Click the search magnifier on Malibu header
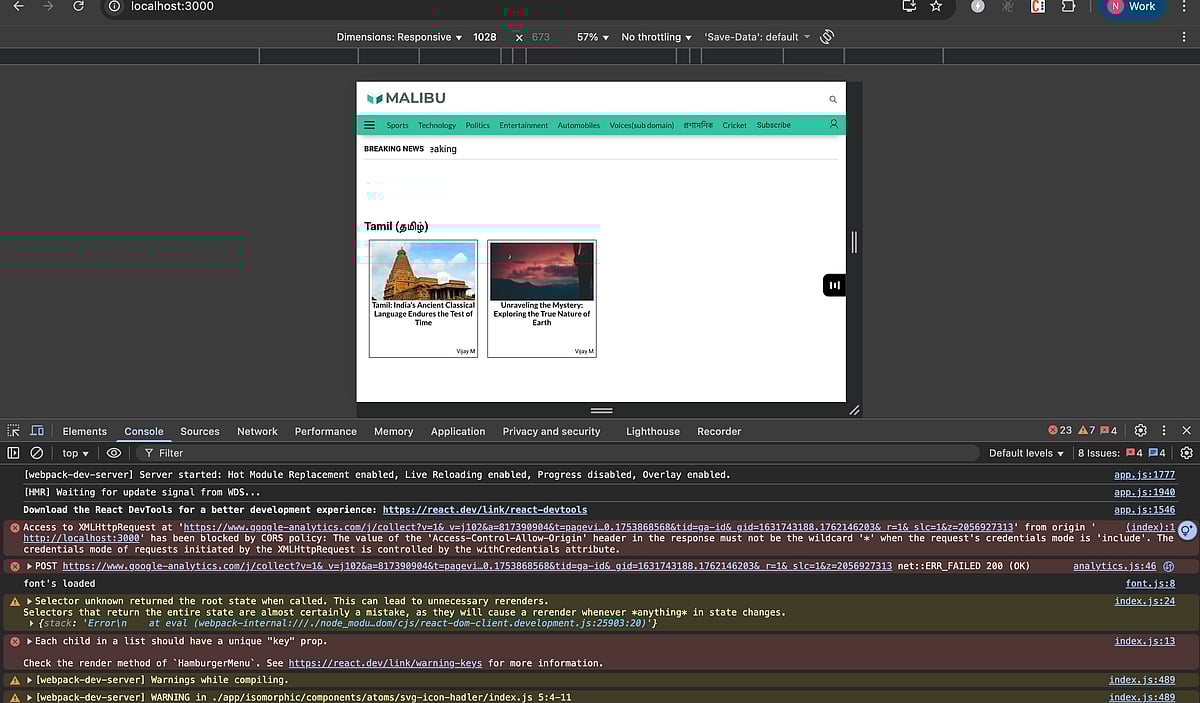The width and height of the screenshot is (1200, 703). pos(832,99)
